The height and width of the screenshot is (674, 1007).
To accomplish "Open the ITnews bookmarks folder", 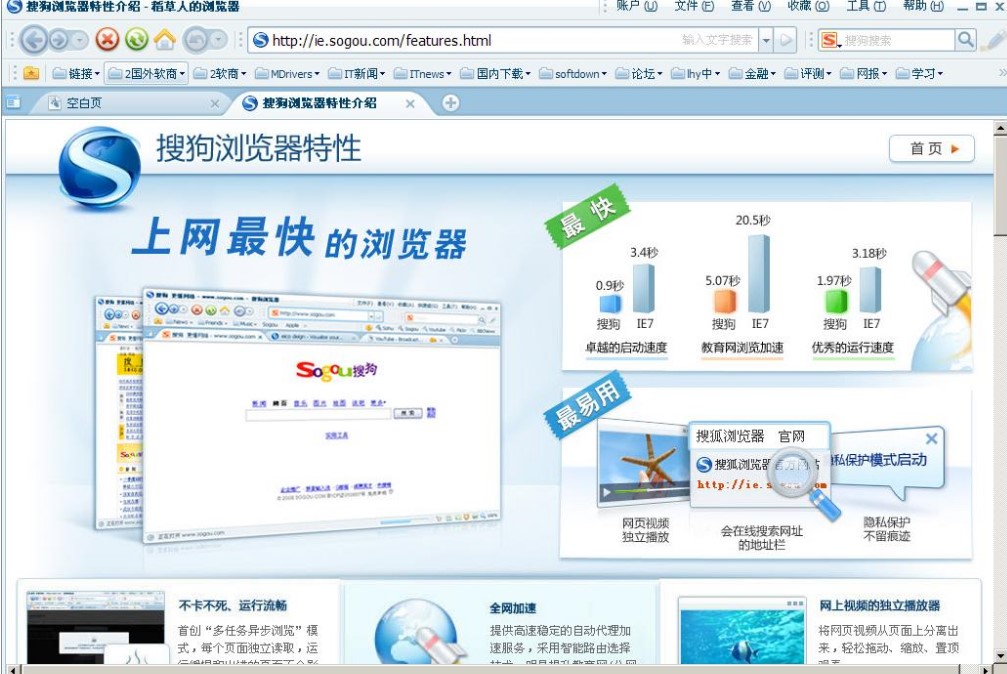I will (423, 74).
